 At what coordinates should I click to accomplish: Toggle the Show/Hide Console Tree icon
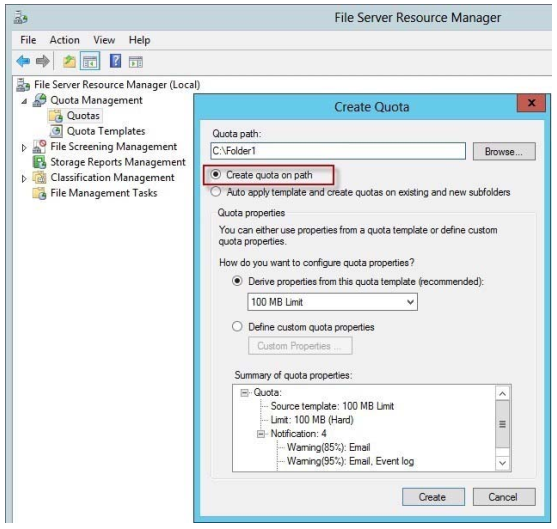(x=90, y=61)
